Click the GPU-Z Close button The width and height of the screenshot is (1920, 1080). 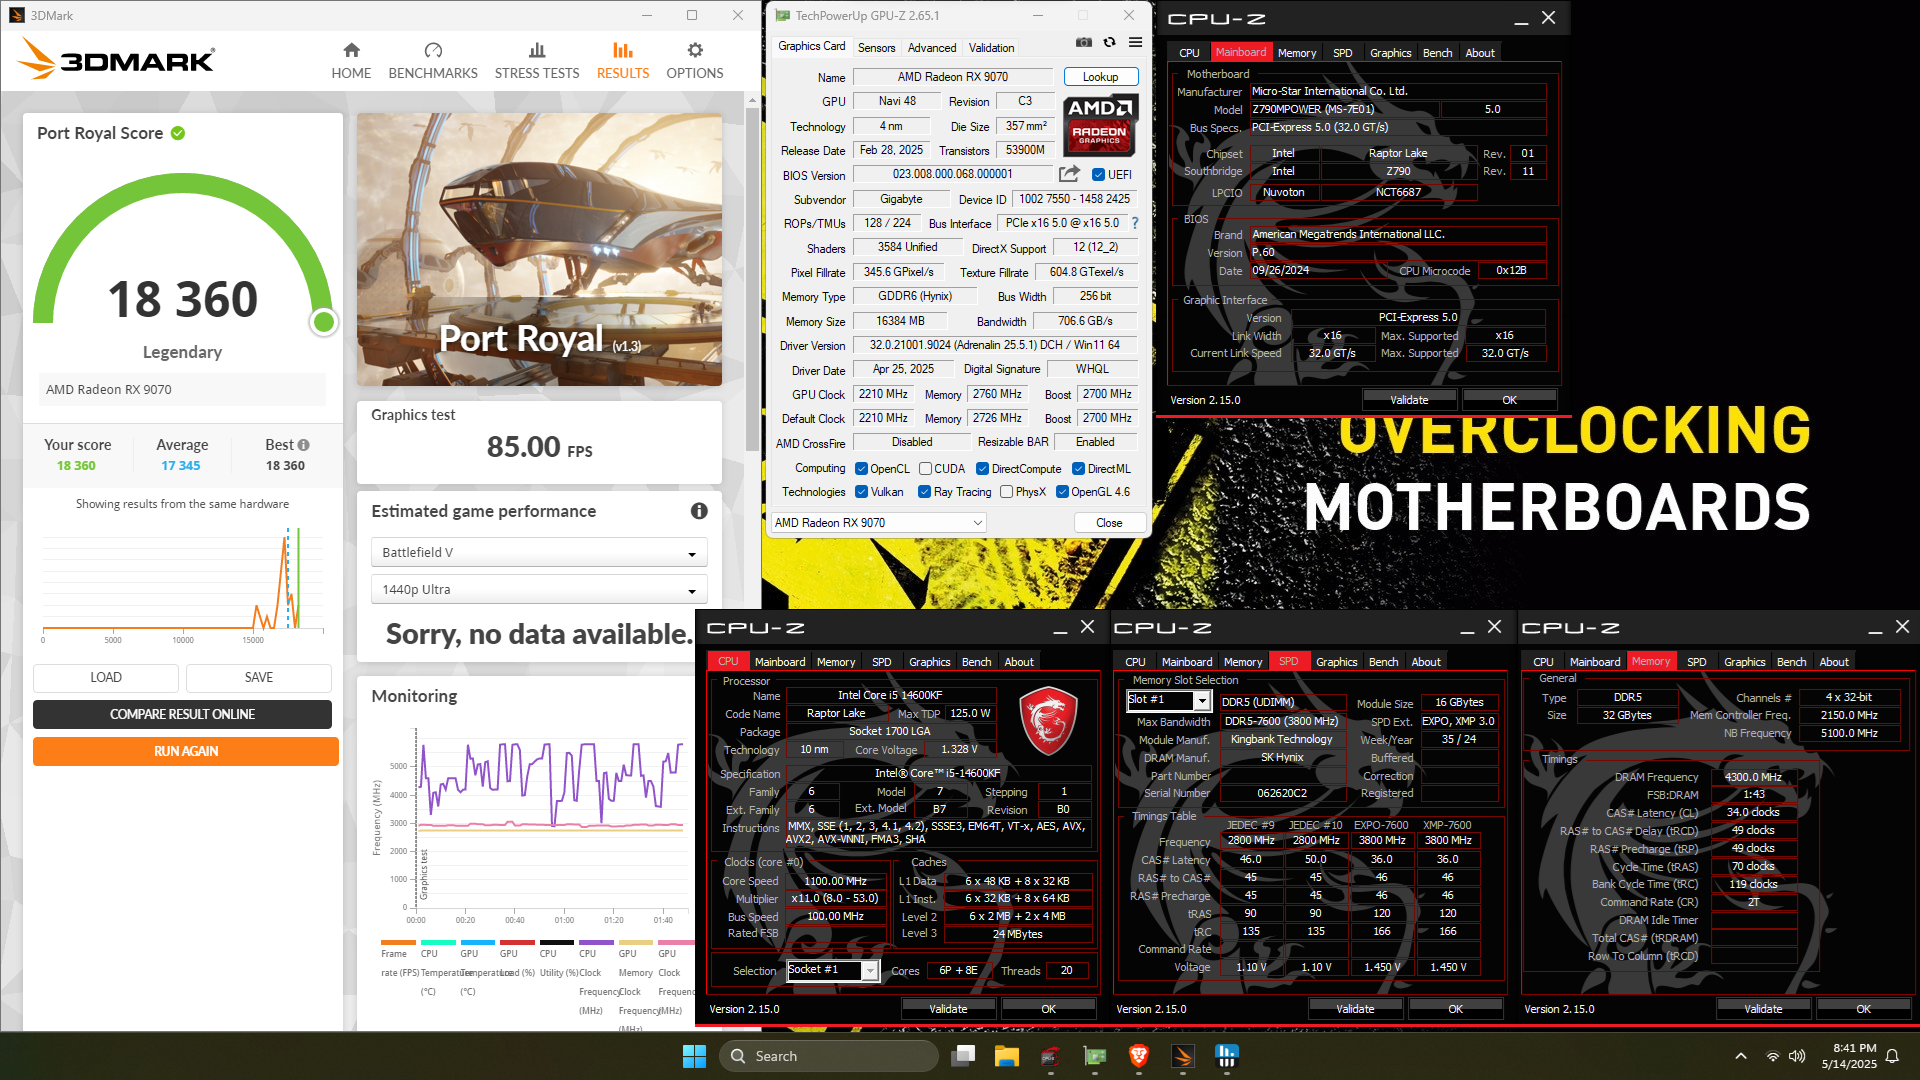point(1109,523)
